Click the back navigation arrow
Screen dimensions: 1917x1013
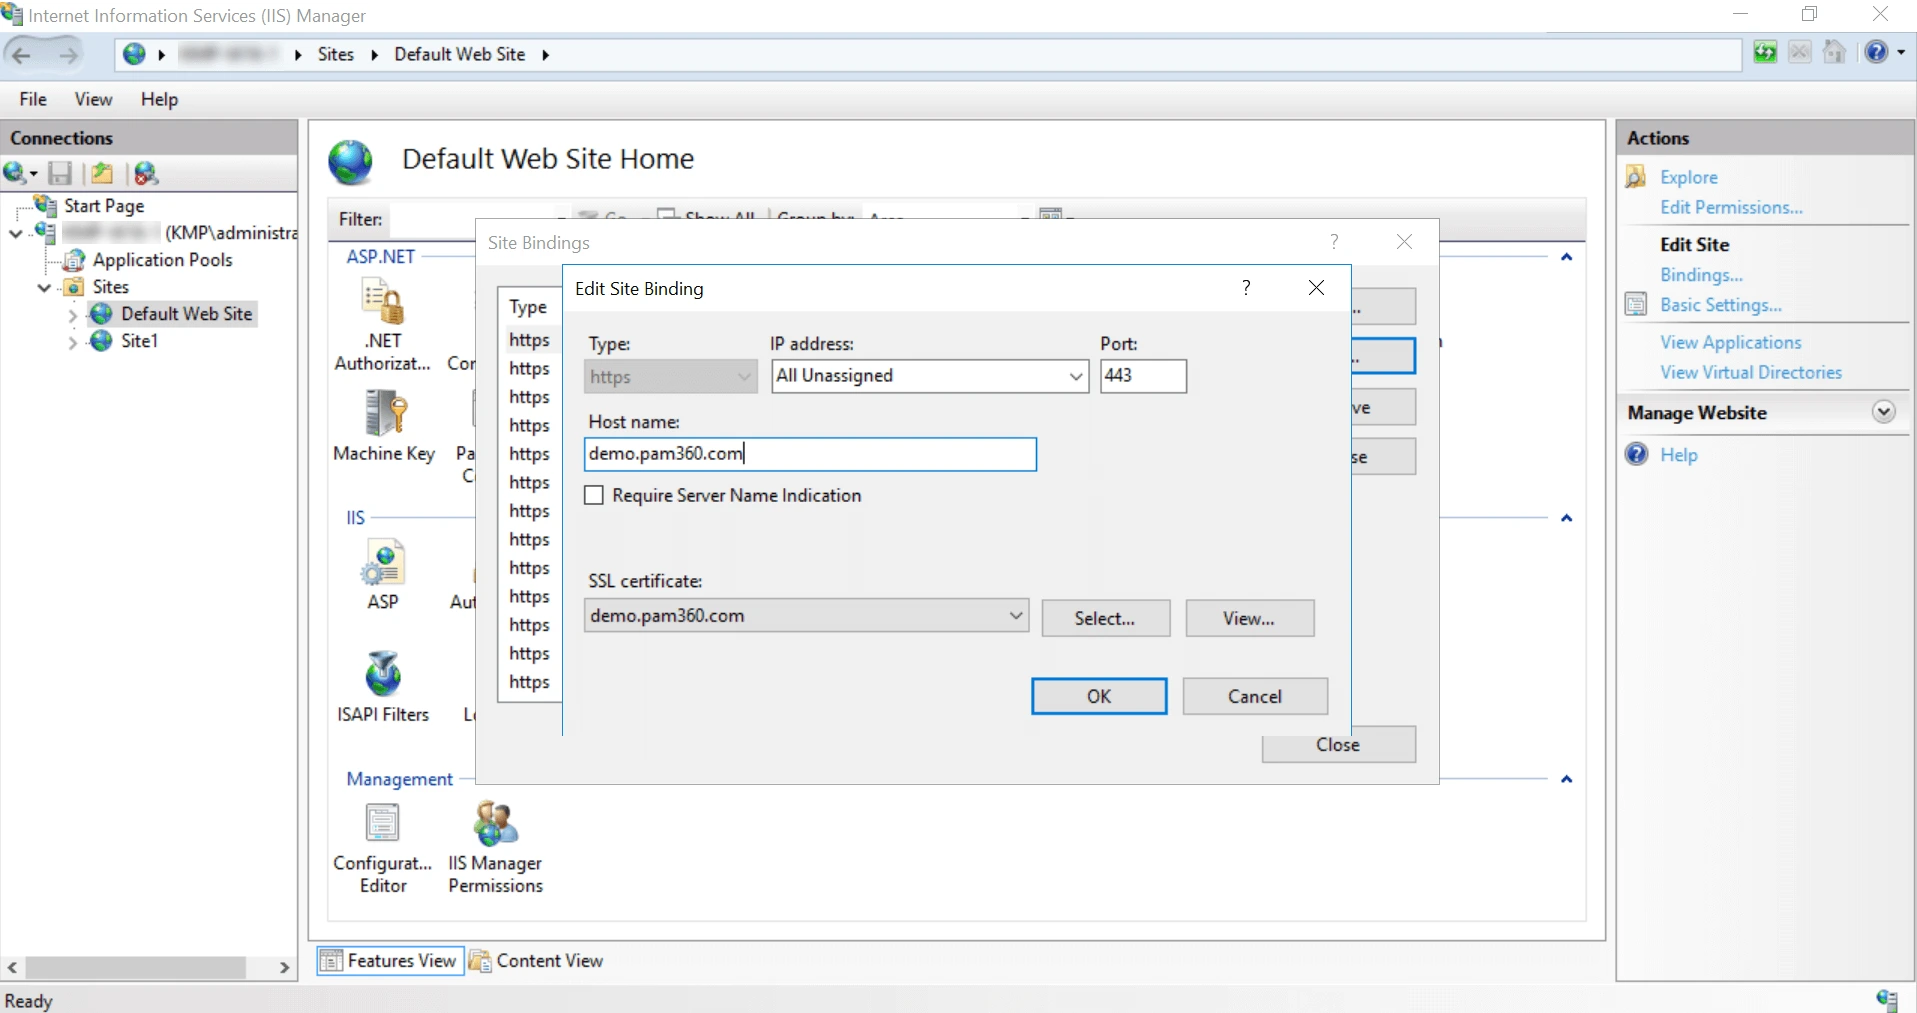pos(21,54)
